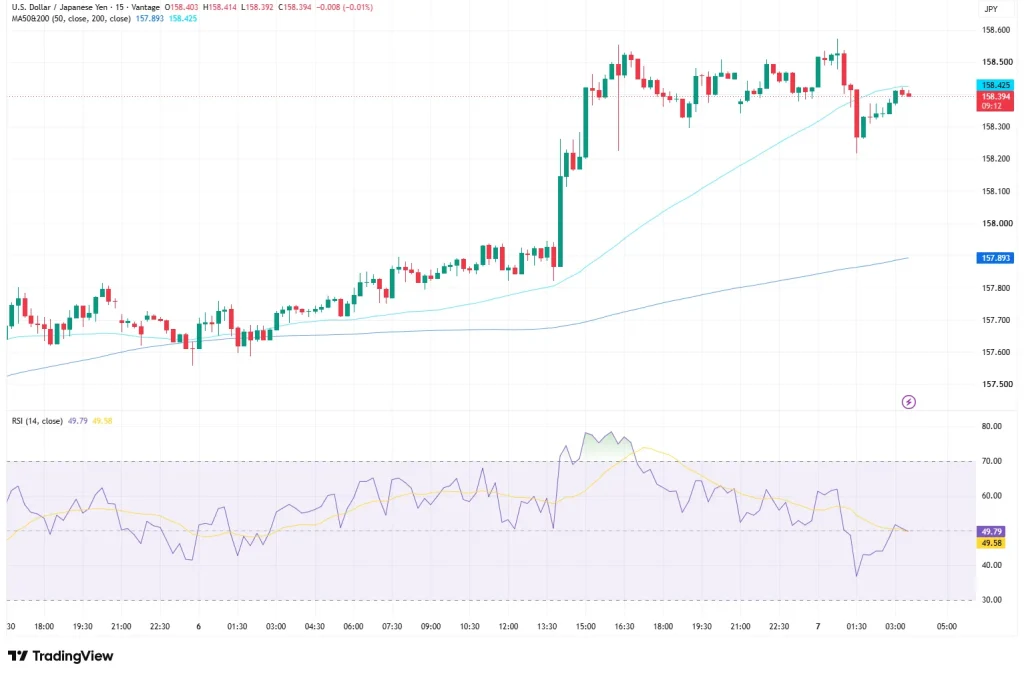Click the 157.500 price axis label
The height and width of the screenshot is (676, 1024).
click(x=997, y=384)
